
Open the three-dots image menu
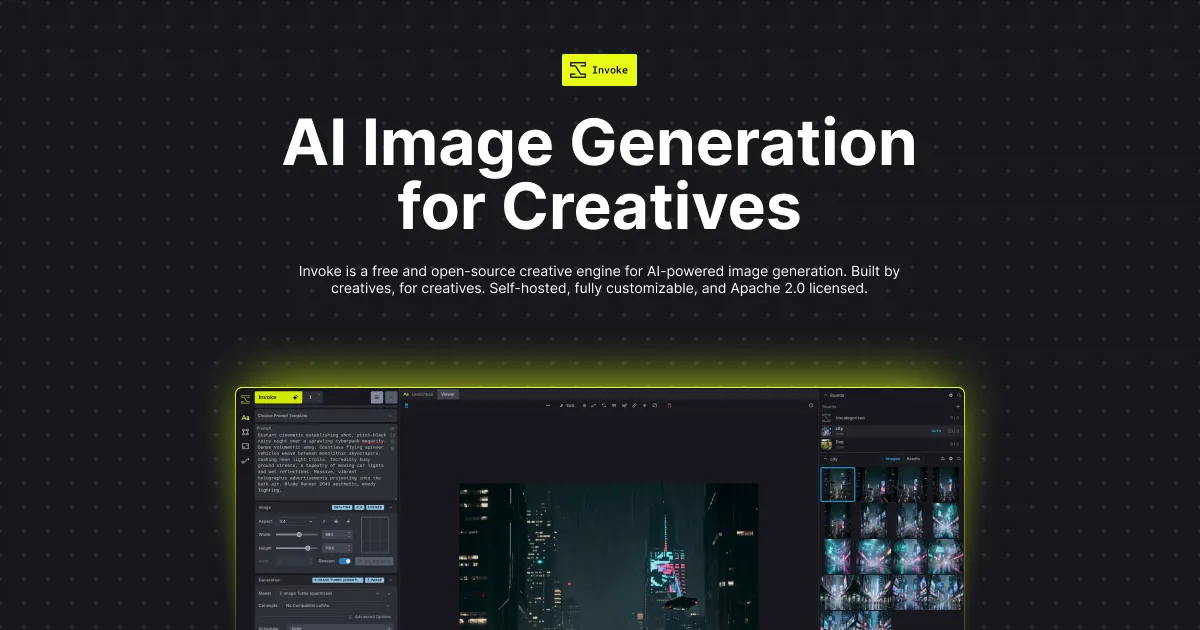(x=548, y=405)
